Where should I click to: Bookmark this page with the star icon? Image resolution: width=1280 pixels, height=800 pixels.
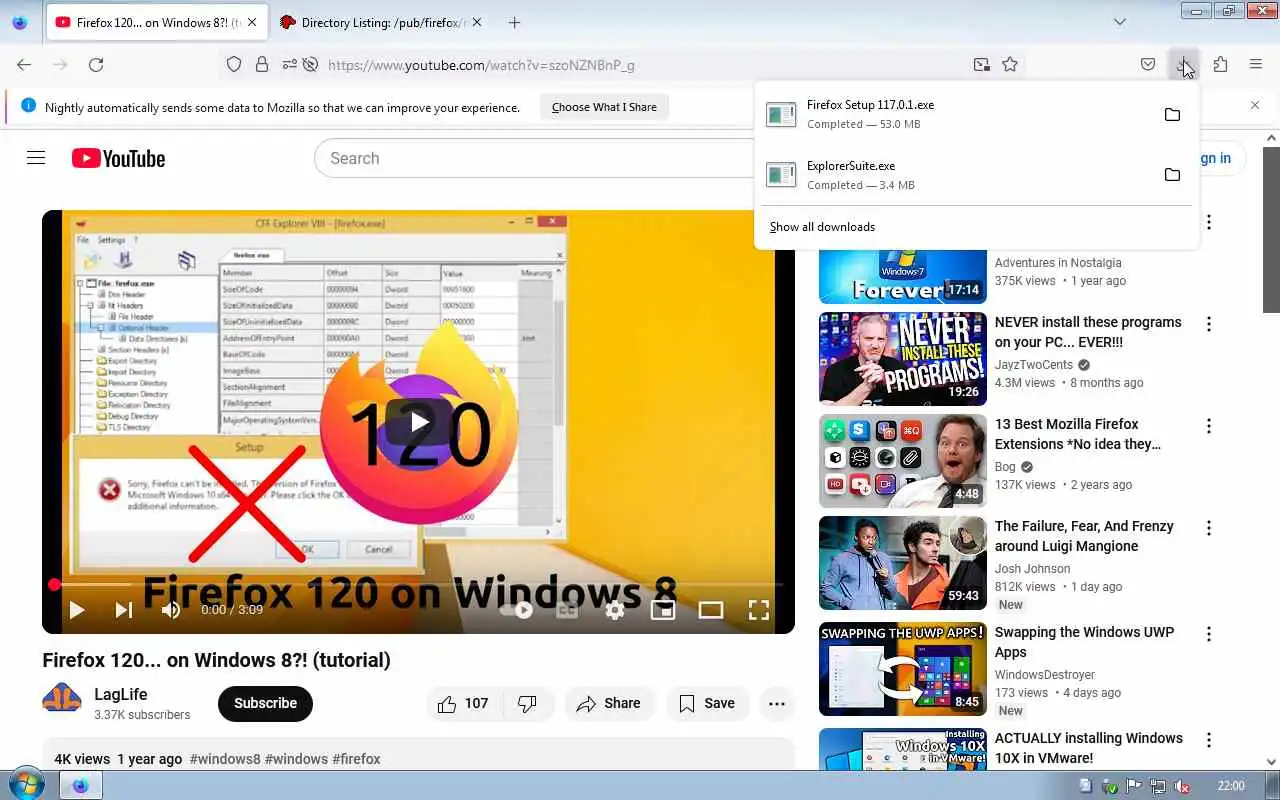pos(1010,64)
